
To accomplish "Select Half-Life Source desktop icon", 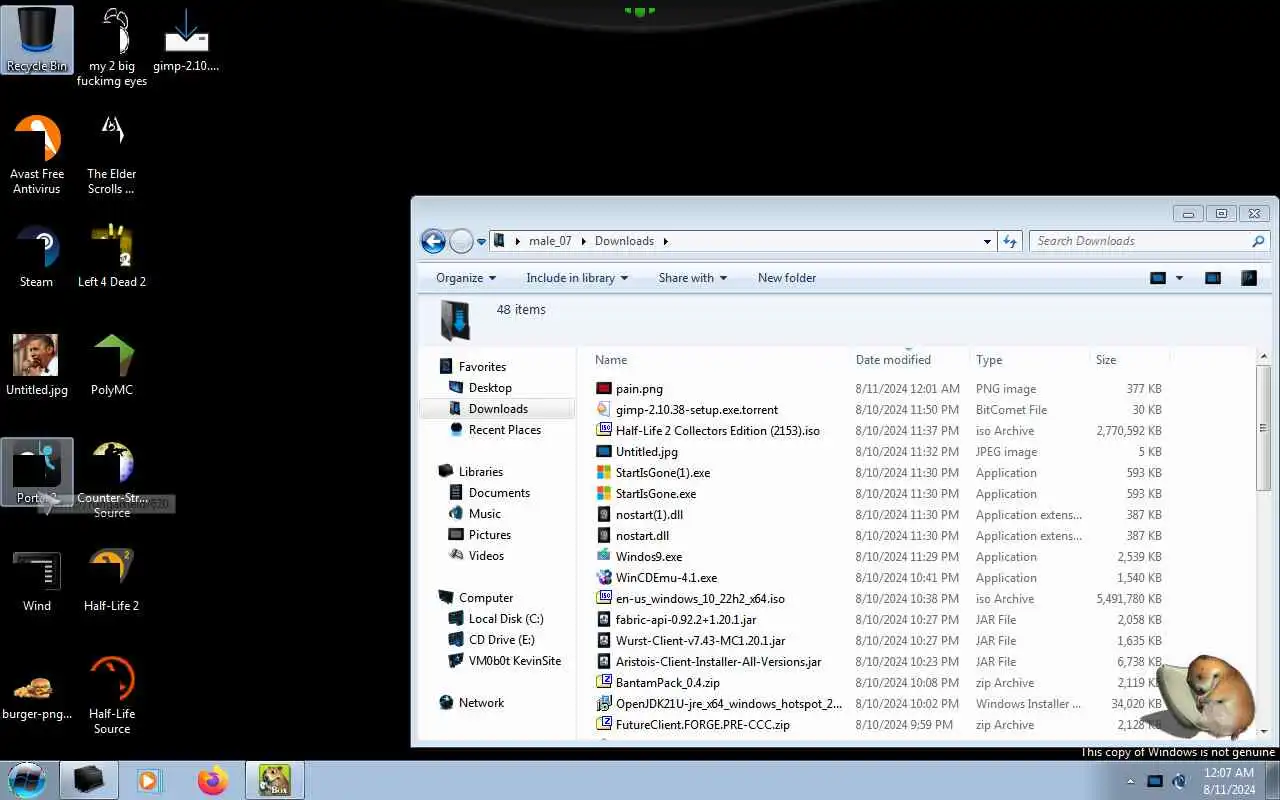I will coord(112,696).
